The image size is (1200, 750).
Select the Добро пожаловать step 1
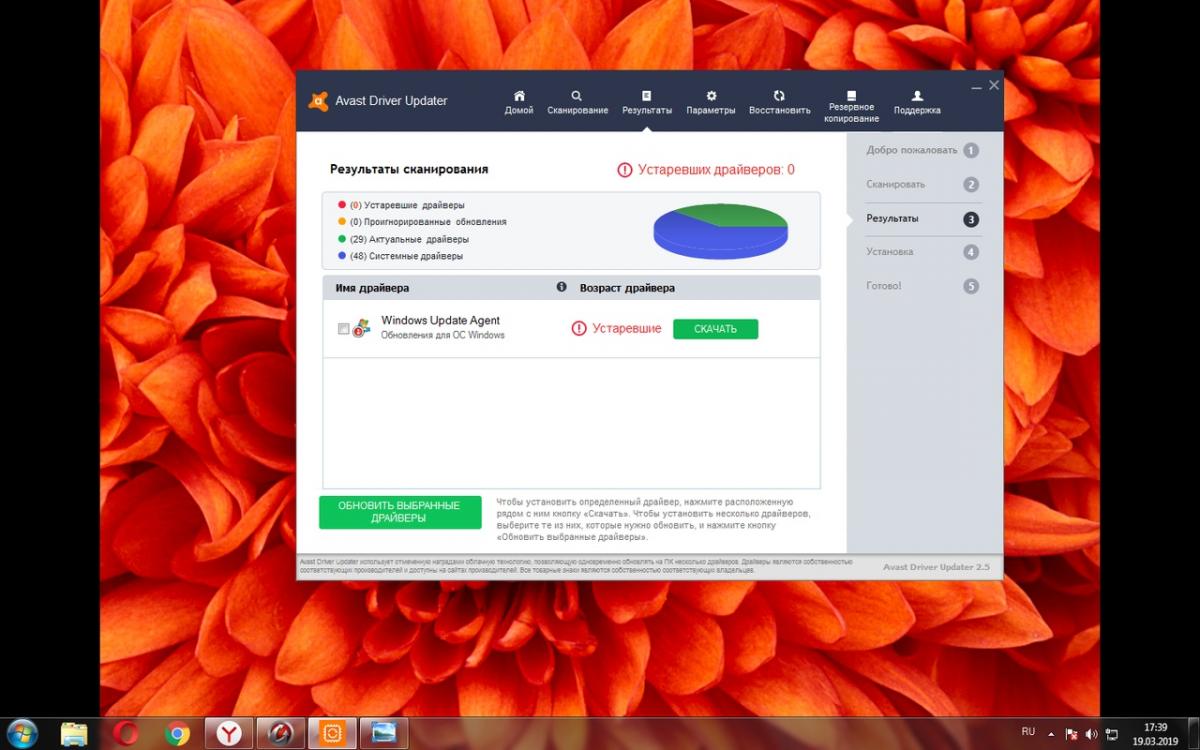coord(922,150)
